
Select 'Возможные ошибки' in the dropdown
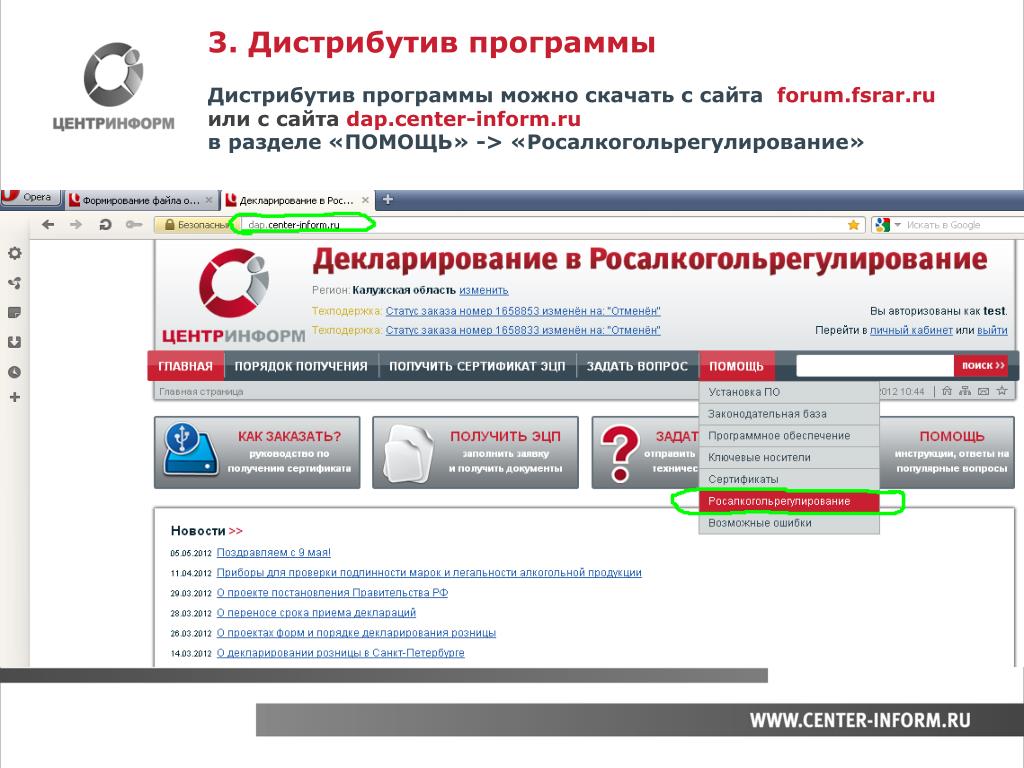tap(789, 523)
